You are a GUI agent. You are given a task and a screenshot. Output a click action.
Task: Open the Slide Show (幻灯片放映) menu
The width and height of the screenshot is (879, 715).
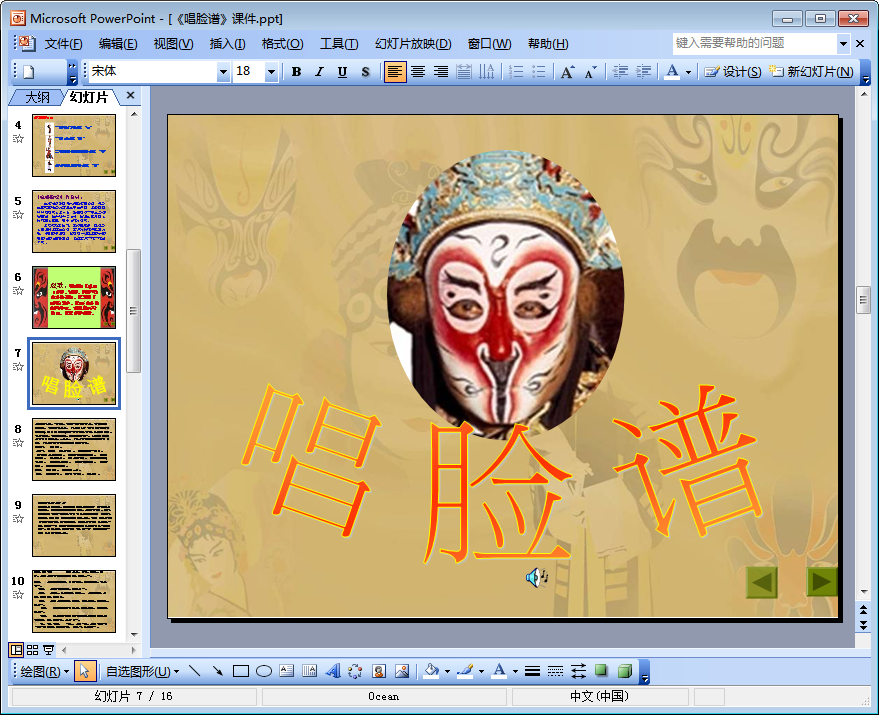(413, 44)
